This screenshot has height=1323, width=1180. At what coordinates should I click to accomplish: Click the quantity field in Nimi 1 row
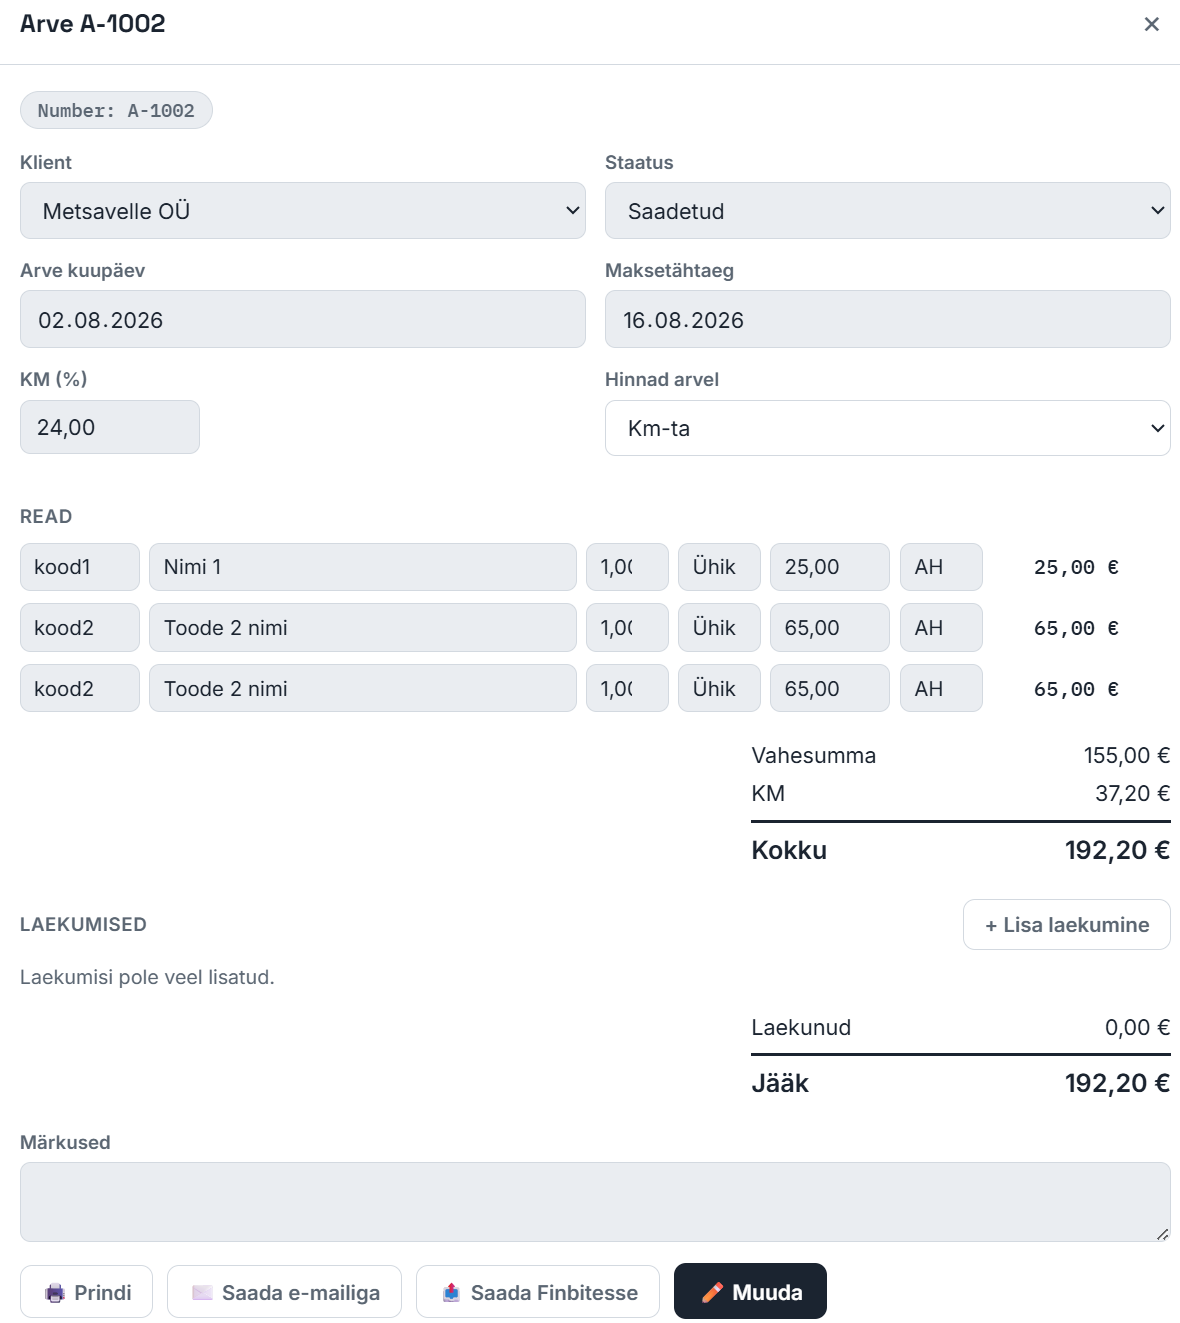pyautogui.click(x=627, y=567)
